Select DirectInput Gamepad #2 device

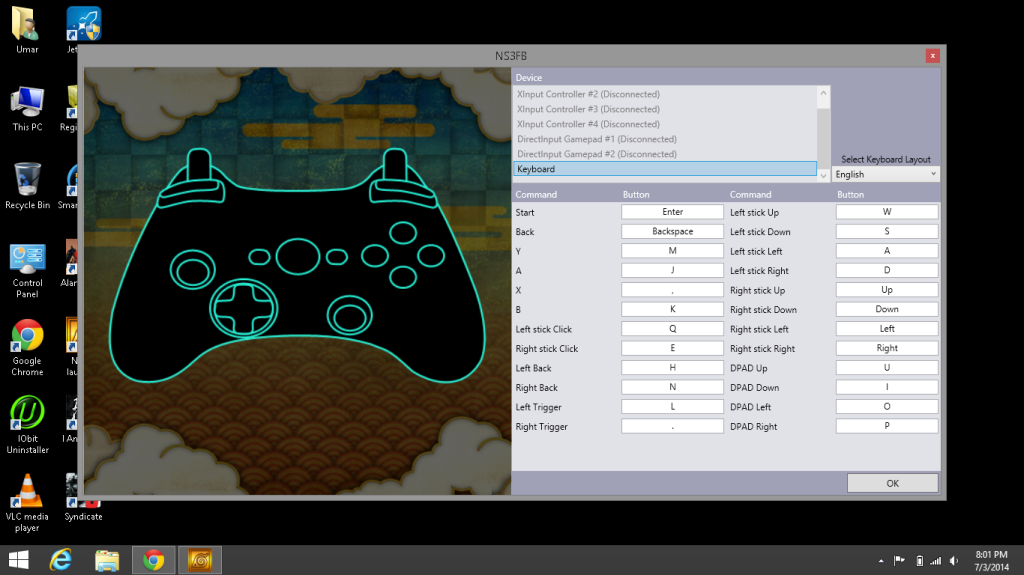(x=665, y=154)
